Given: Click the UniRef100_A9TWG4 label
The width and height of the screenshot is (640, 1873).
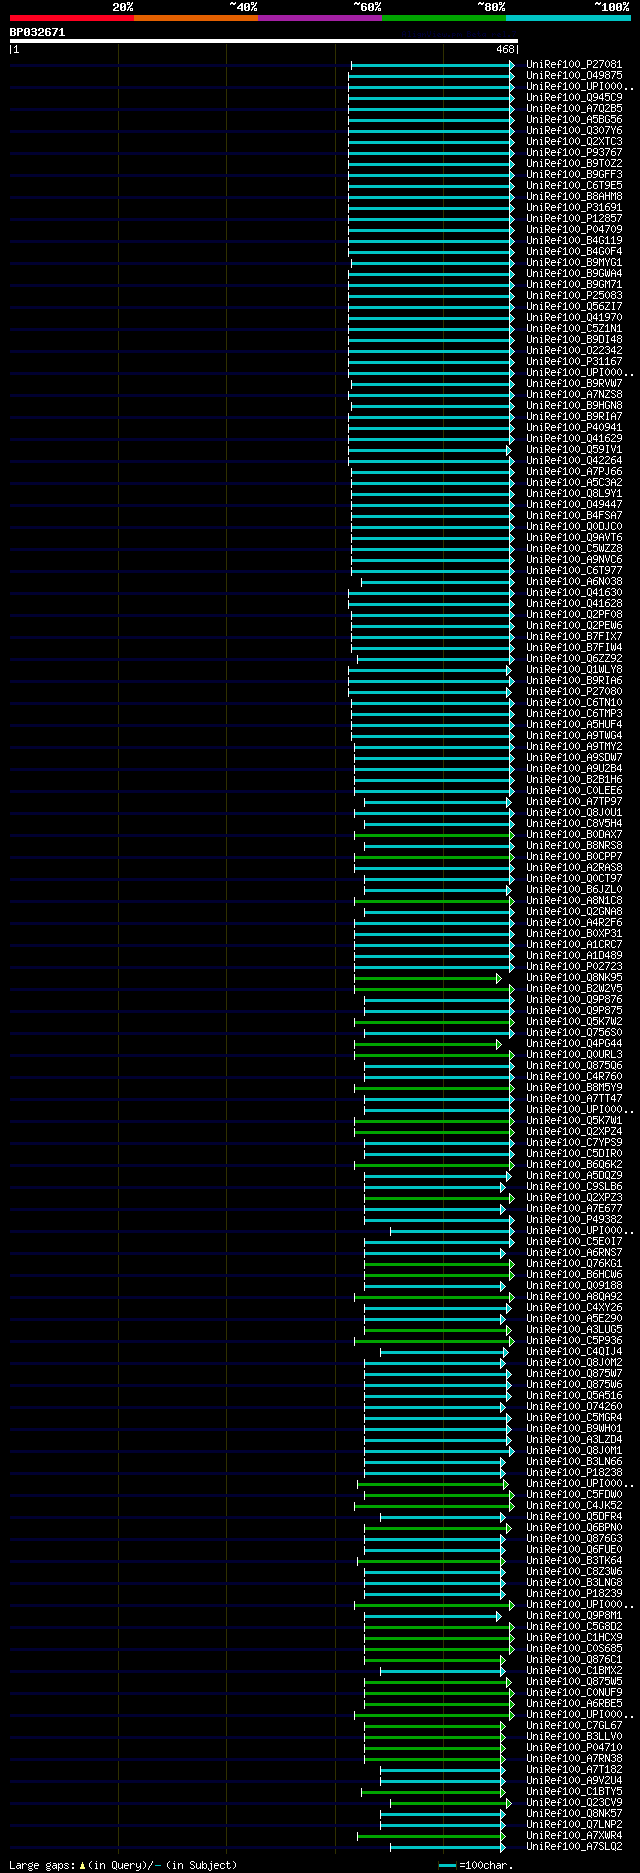Looking at the screenshot, I should pyautogui.click(x=574, y=736).
